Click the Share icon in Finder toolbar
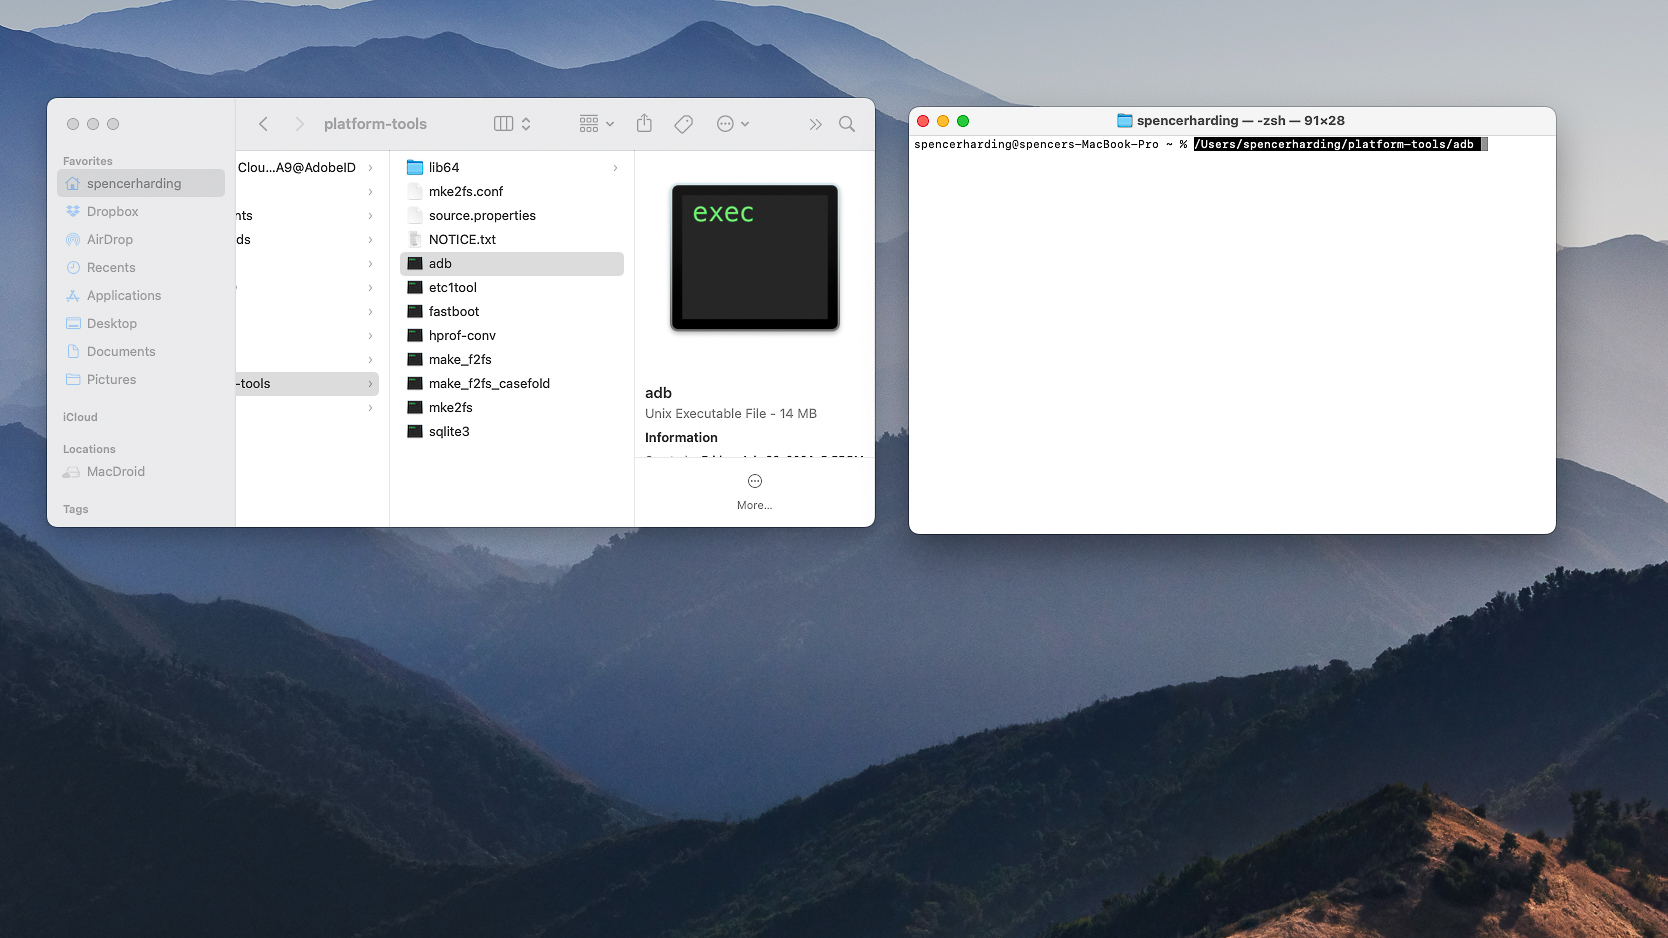 pos(644,124)
